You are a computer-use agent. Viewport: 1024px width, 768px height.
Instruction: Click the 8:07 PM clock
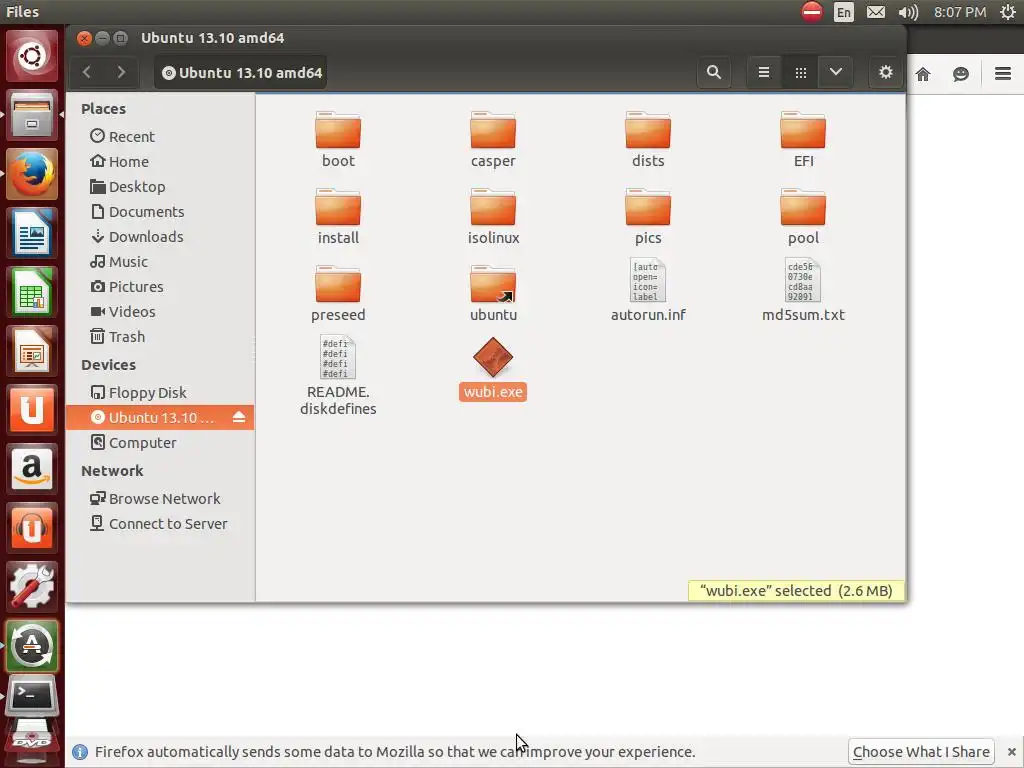pos(959,12)
